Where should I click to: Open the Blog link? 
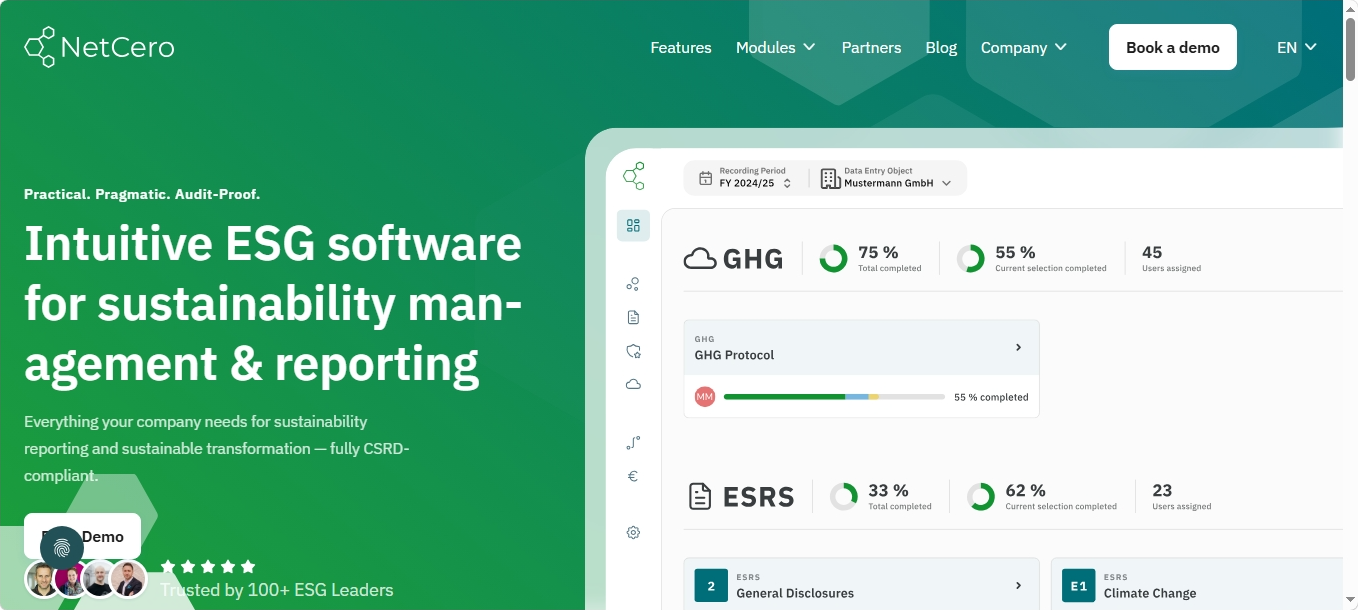[x=941, y=47]
